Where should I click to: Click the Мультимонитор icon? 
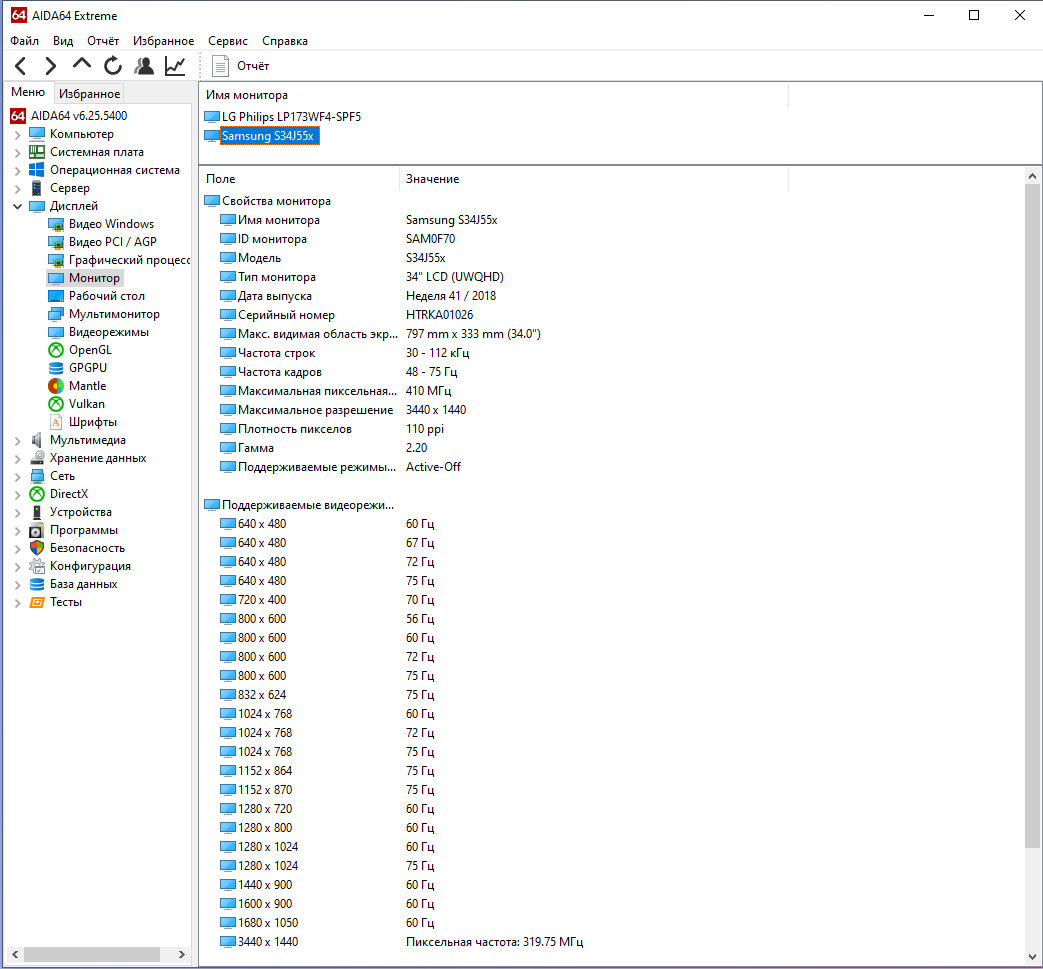coord(57,314)
